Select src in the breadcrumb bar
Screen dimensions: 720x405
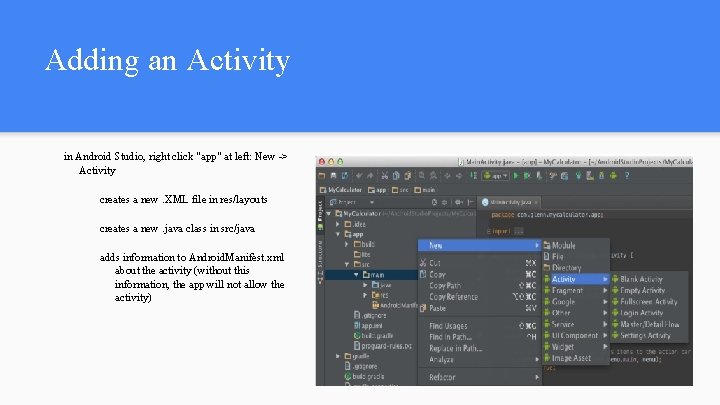pos(400,190)
